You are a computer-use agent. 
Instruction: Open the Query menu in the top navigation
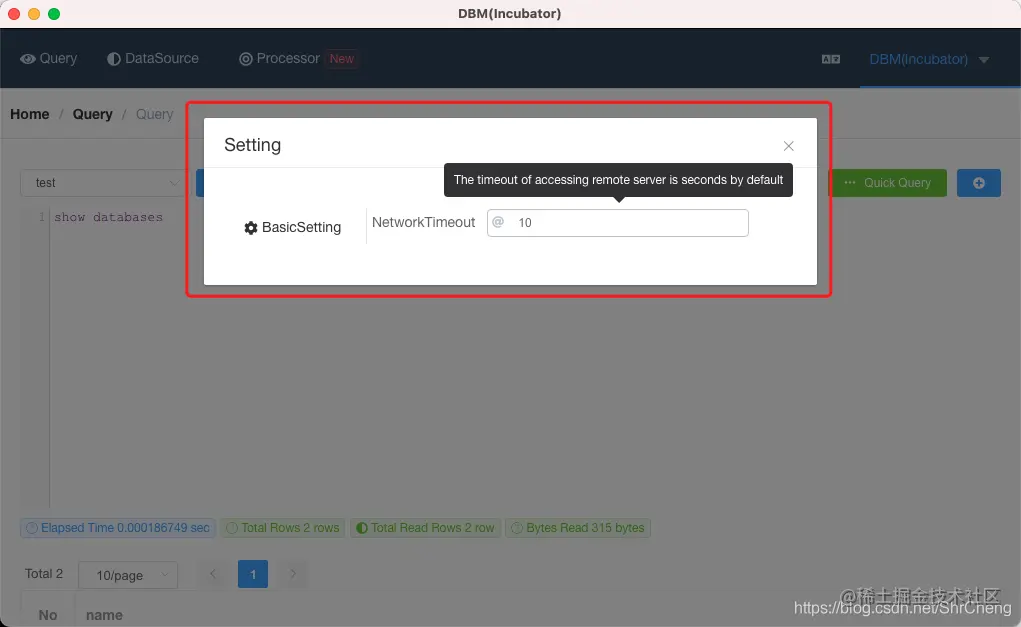pos(48,59)
